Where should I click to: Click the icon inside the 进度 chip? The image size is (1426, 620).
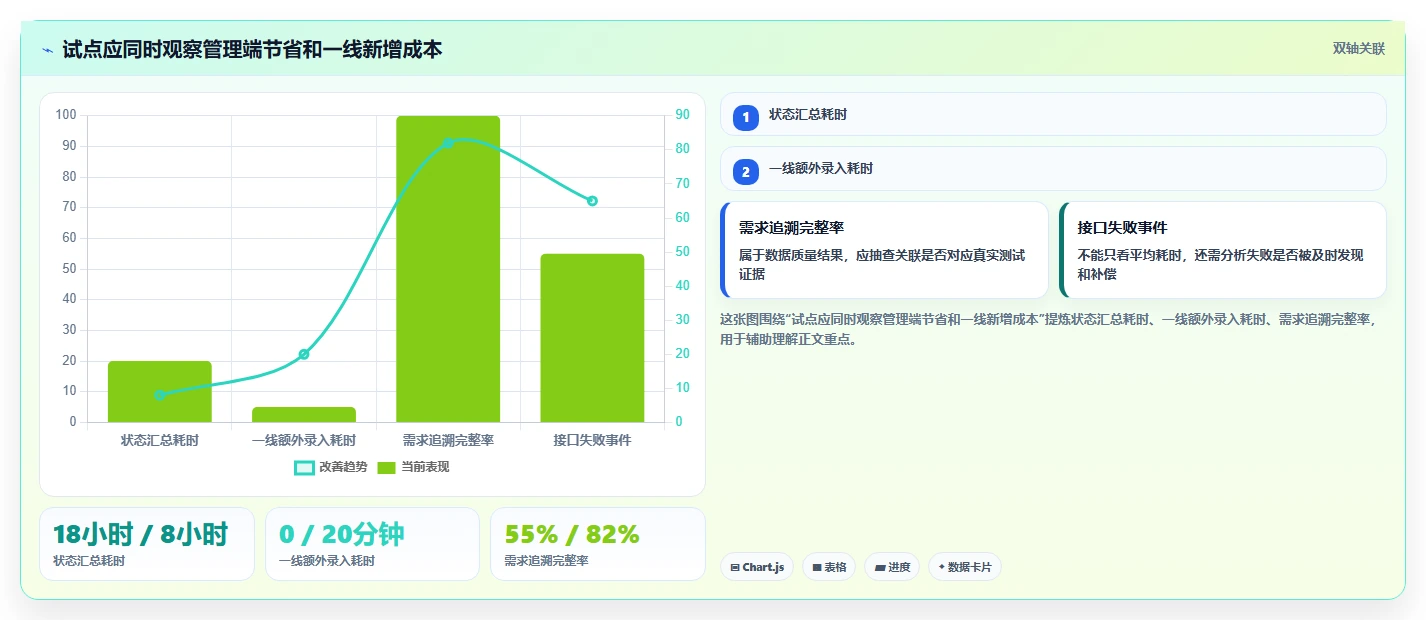pyautogui.click(x=880, y=567)
